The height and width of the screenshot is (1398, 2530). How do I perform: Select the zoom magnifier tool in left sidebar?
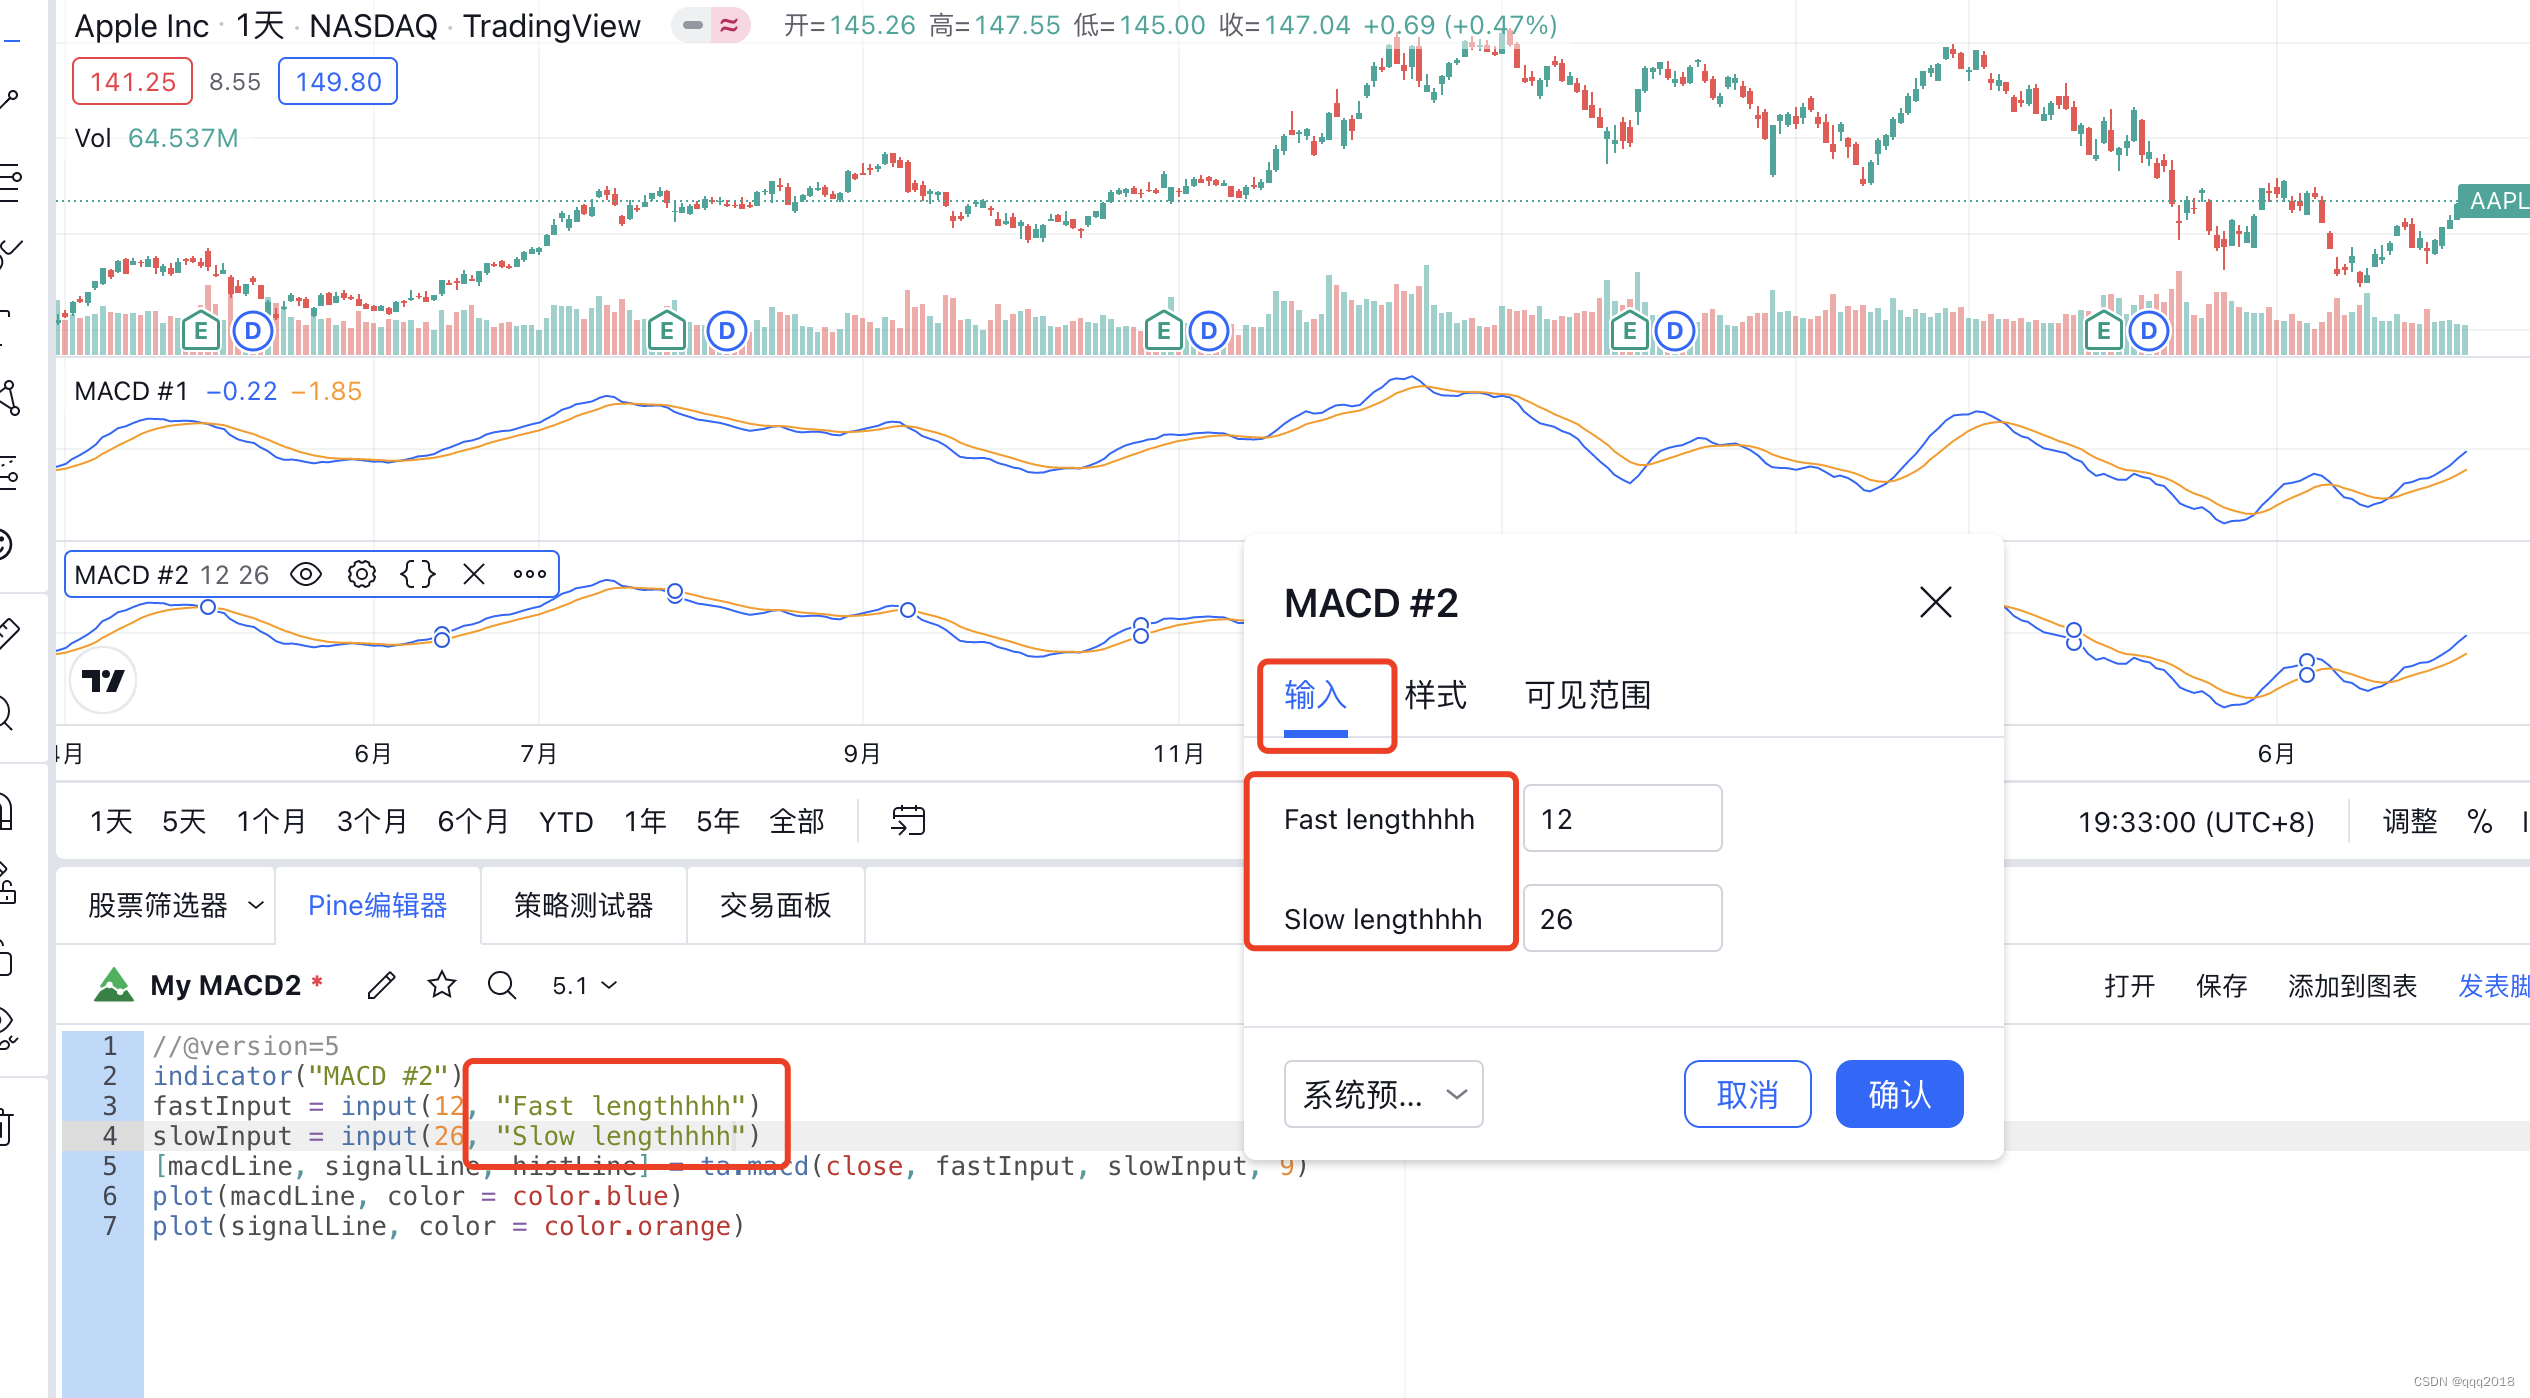coord(8,714)
